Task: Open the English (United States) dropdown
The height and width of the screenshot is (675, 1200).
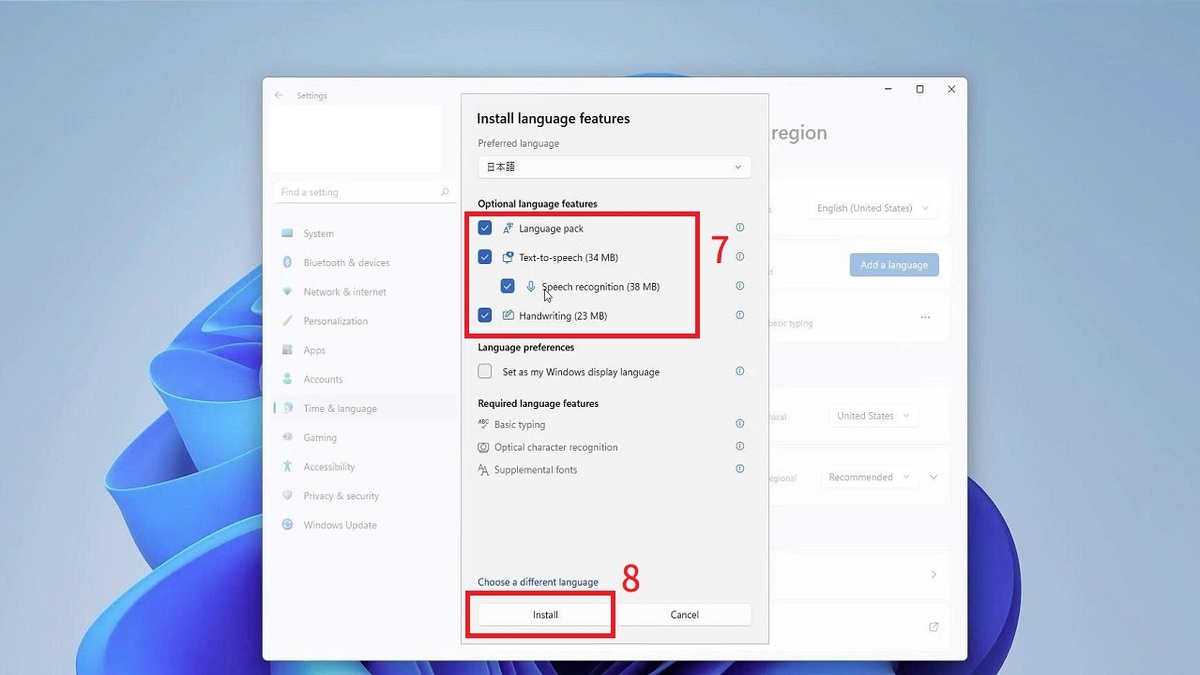Action: click(x=872, y=208)
